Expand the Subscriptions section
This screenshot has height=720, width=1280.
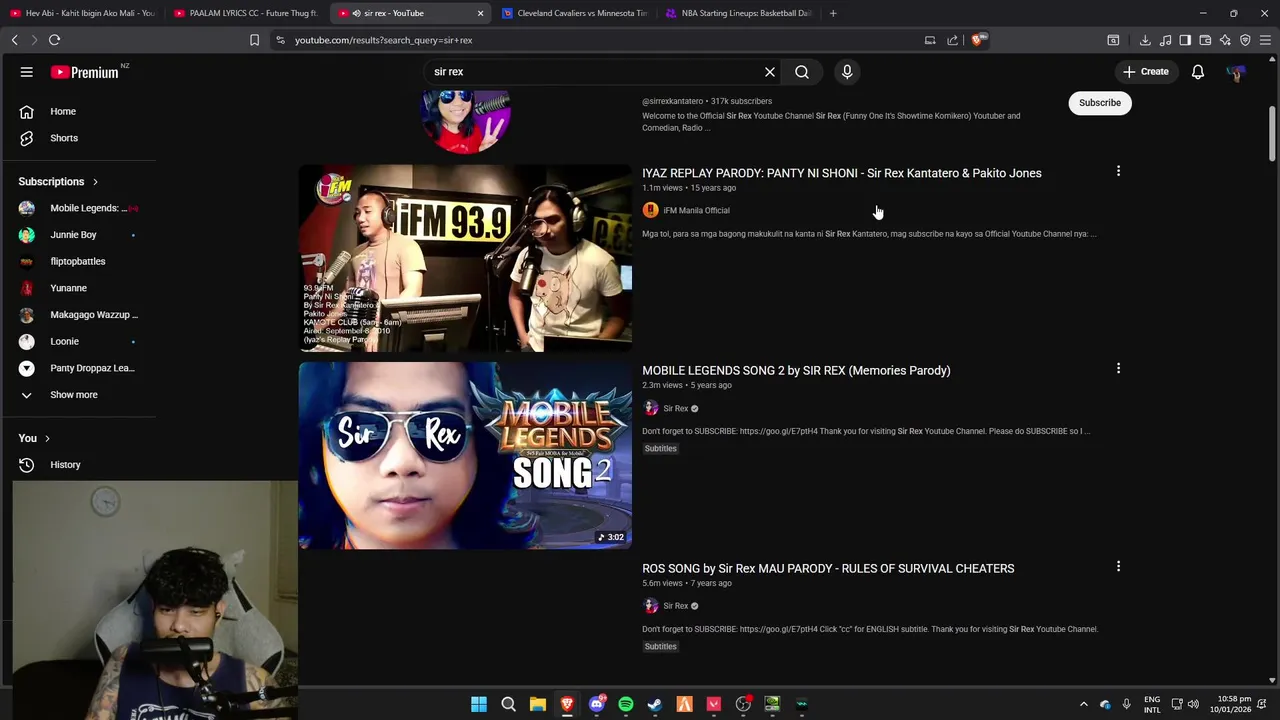58,182
